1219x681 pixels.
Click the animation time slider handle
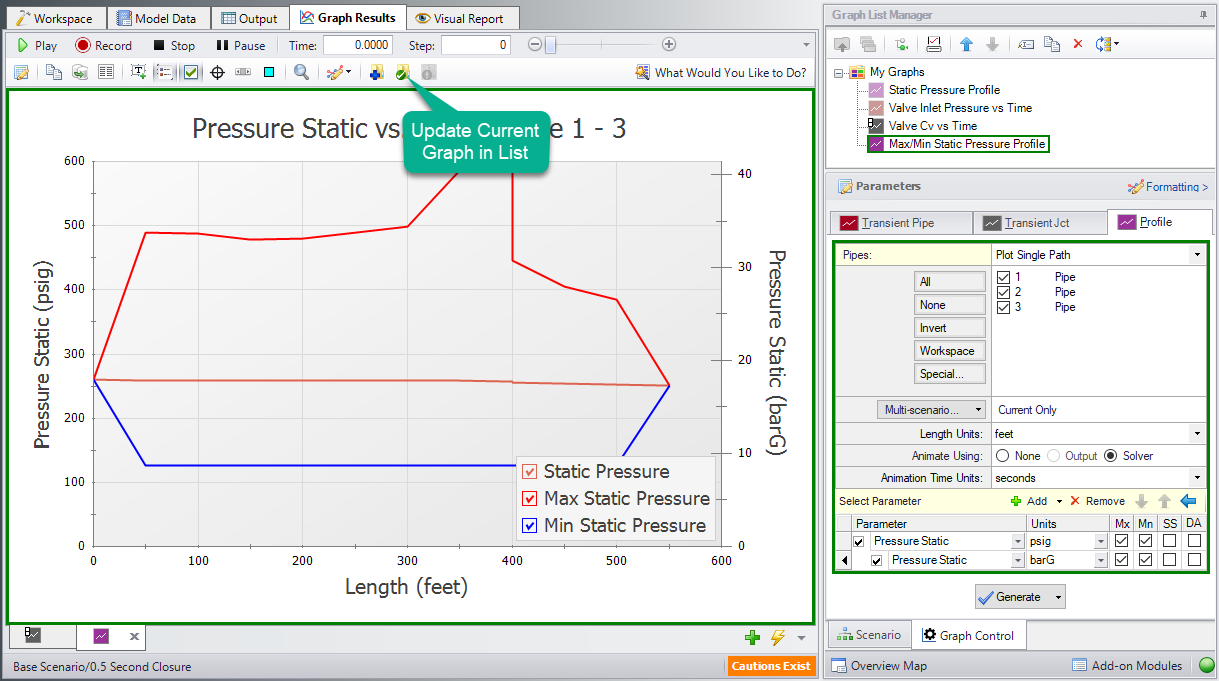(x=548, y=45)
